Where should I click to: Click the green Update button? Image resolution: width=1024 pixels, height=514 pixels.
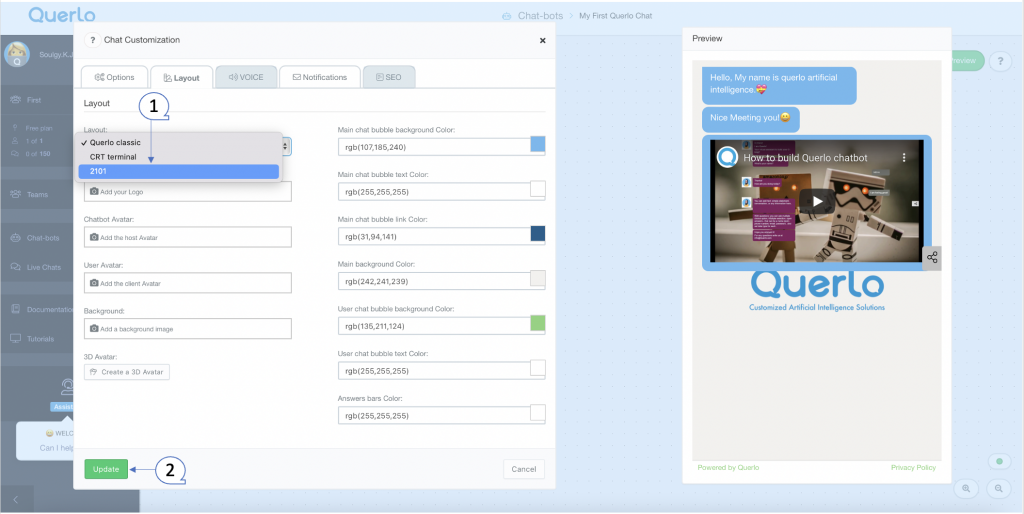coord(106,469)
